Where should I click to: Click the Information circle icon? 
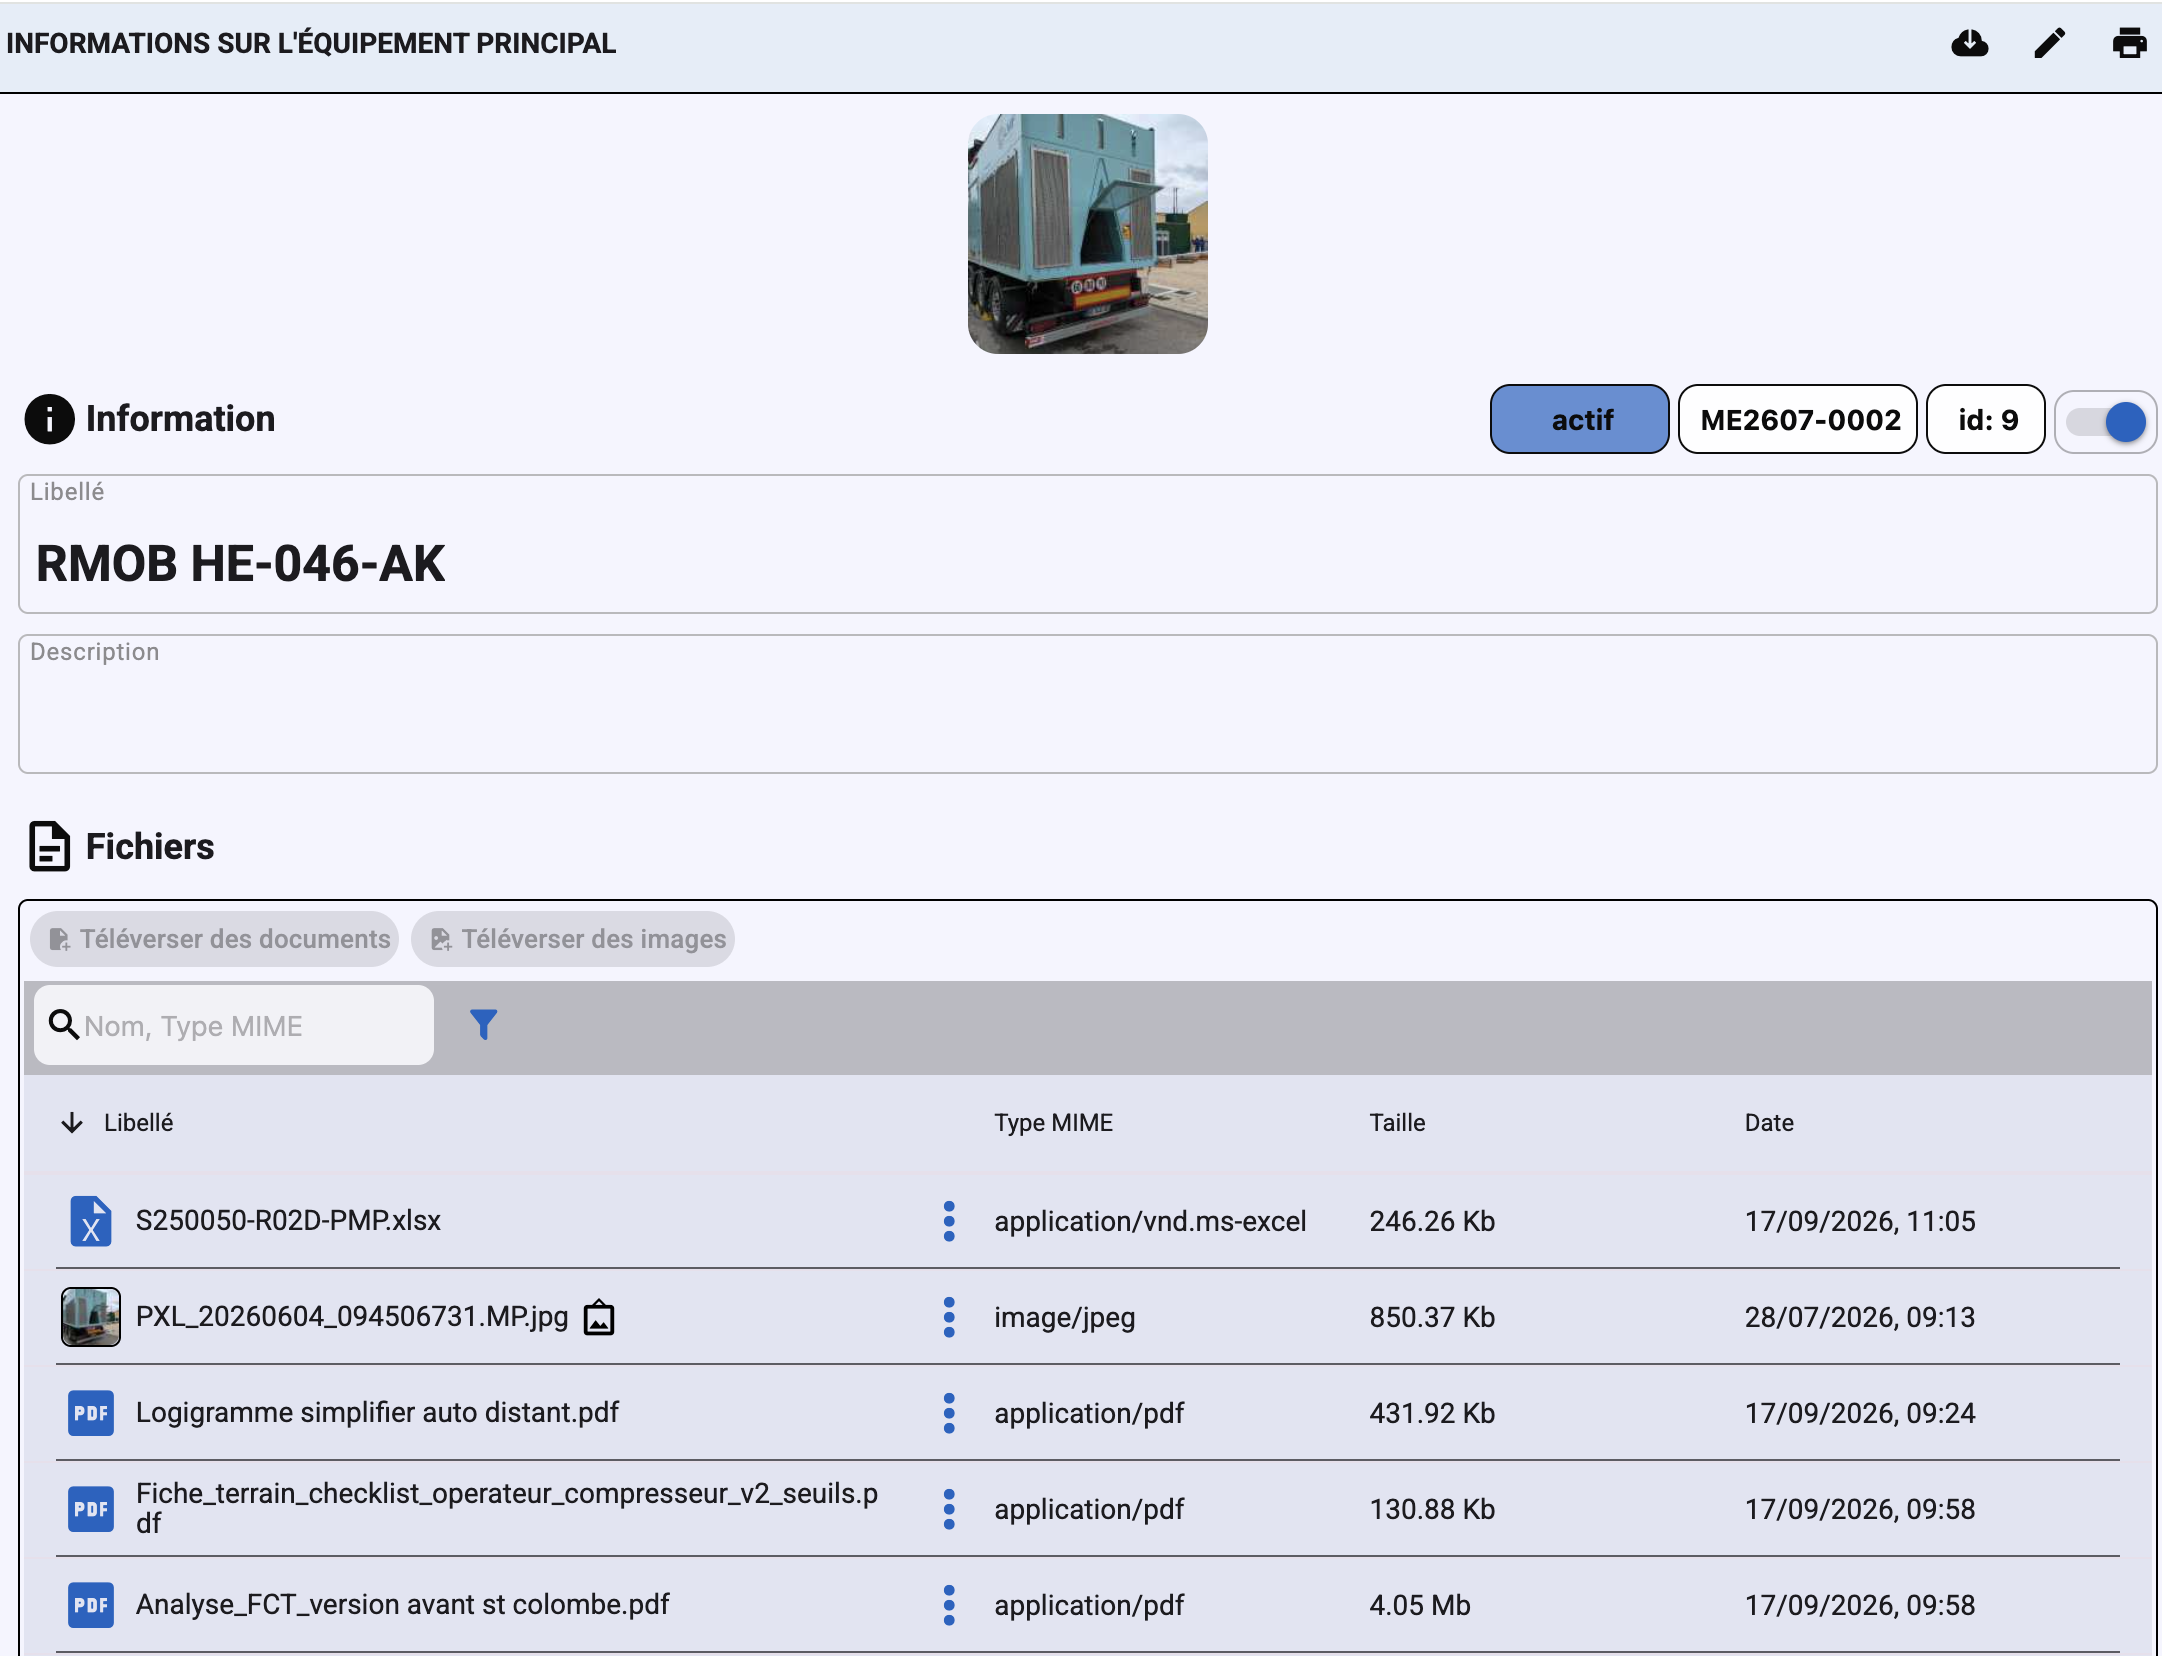tap(49, 419)
